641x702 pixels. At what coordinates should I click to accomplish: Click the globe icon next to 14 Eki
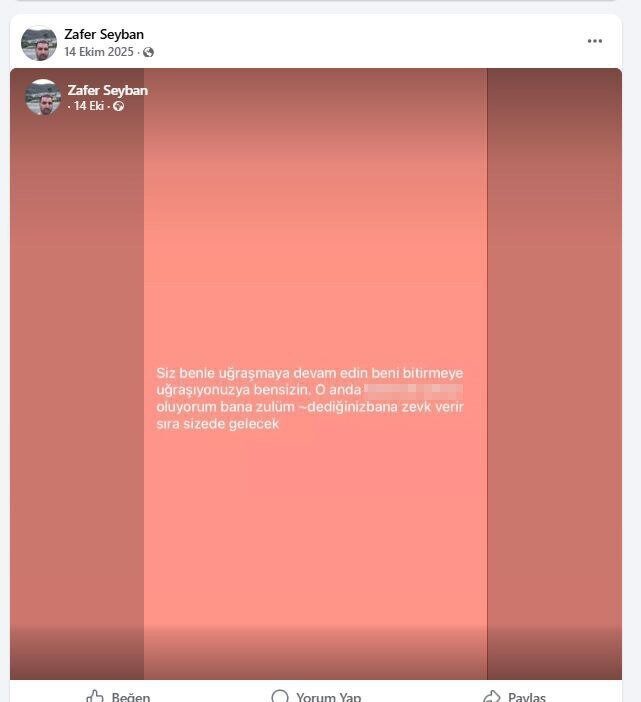tap(118, 106)
